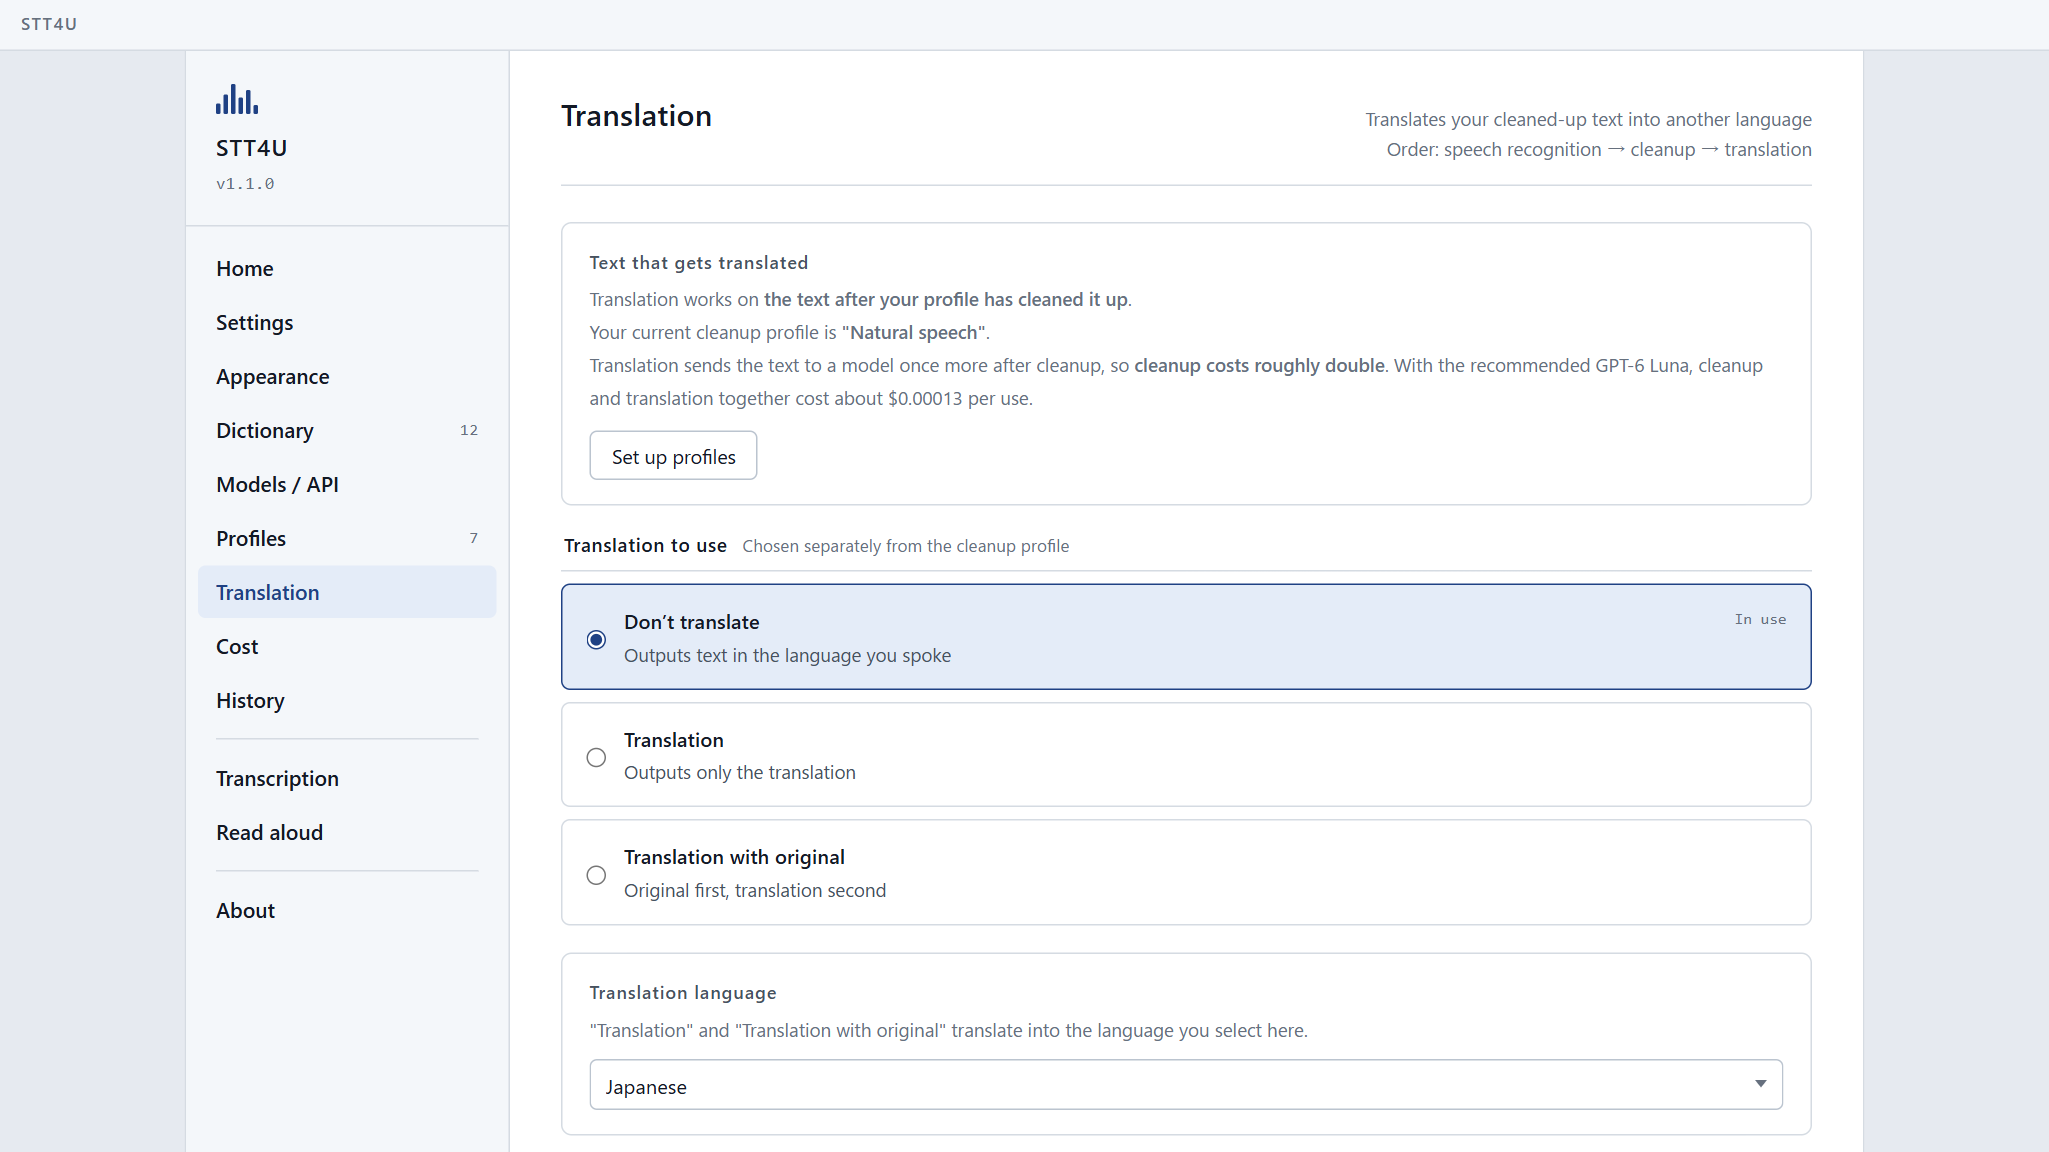The height and width of the screenshot is (1152, 2049).
Task: Open the Appearance section
Action: (347, 376)
